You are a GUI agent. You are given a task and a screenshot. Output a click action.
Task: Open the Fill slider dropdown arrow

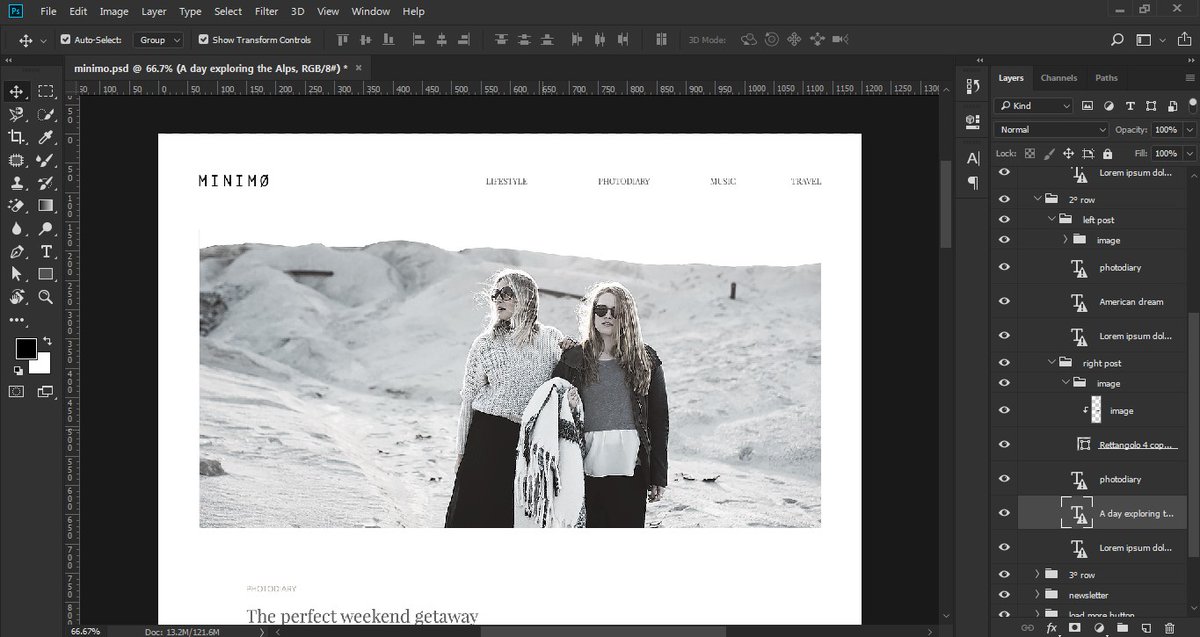pyautogui.click(x=1189, y=154)
